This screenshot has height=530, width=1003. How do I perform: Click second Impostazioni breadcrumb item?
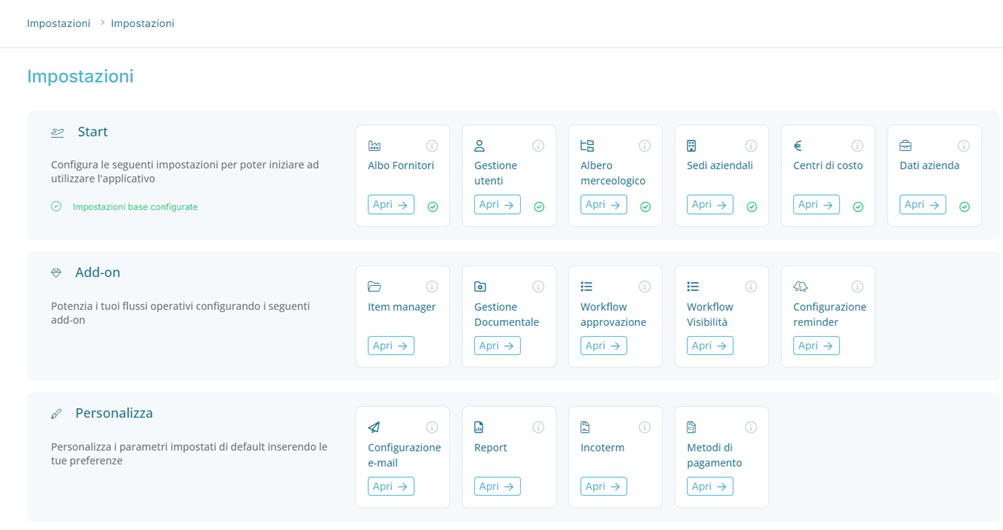tap(142, 23)
